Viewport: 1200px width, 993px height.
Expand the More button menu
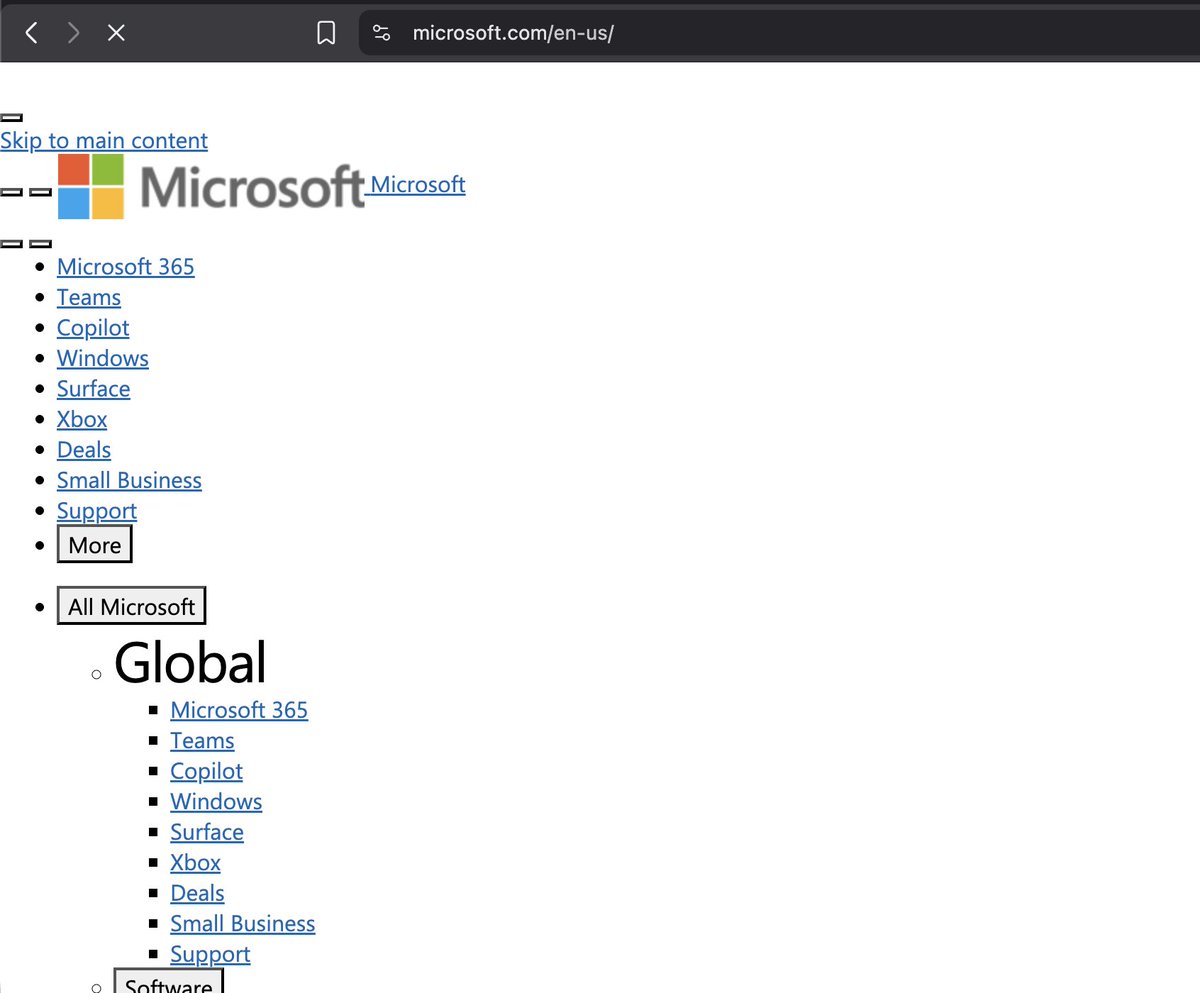click(x=95, y=545)
